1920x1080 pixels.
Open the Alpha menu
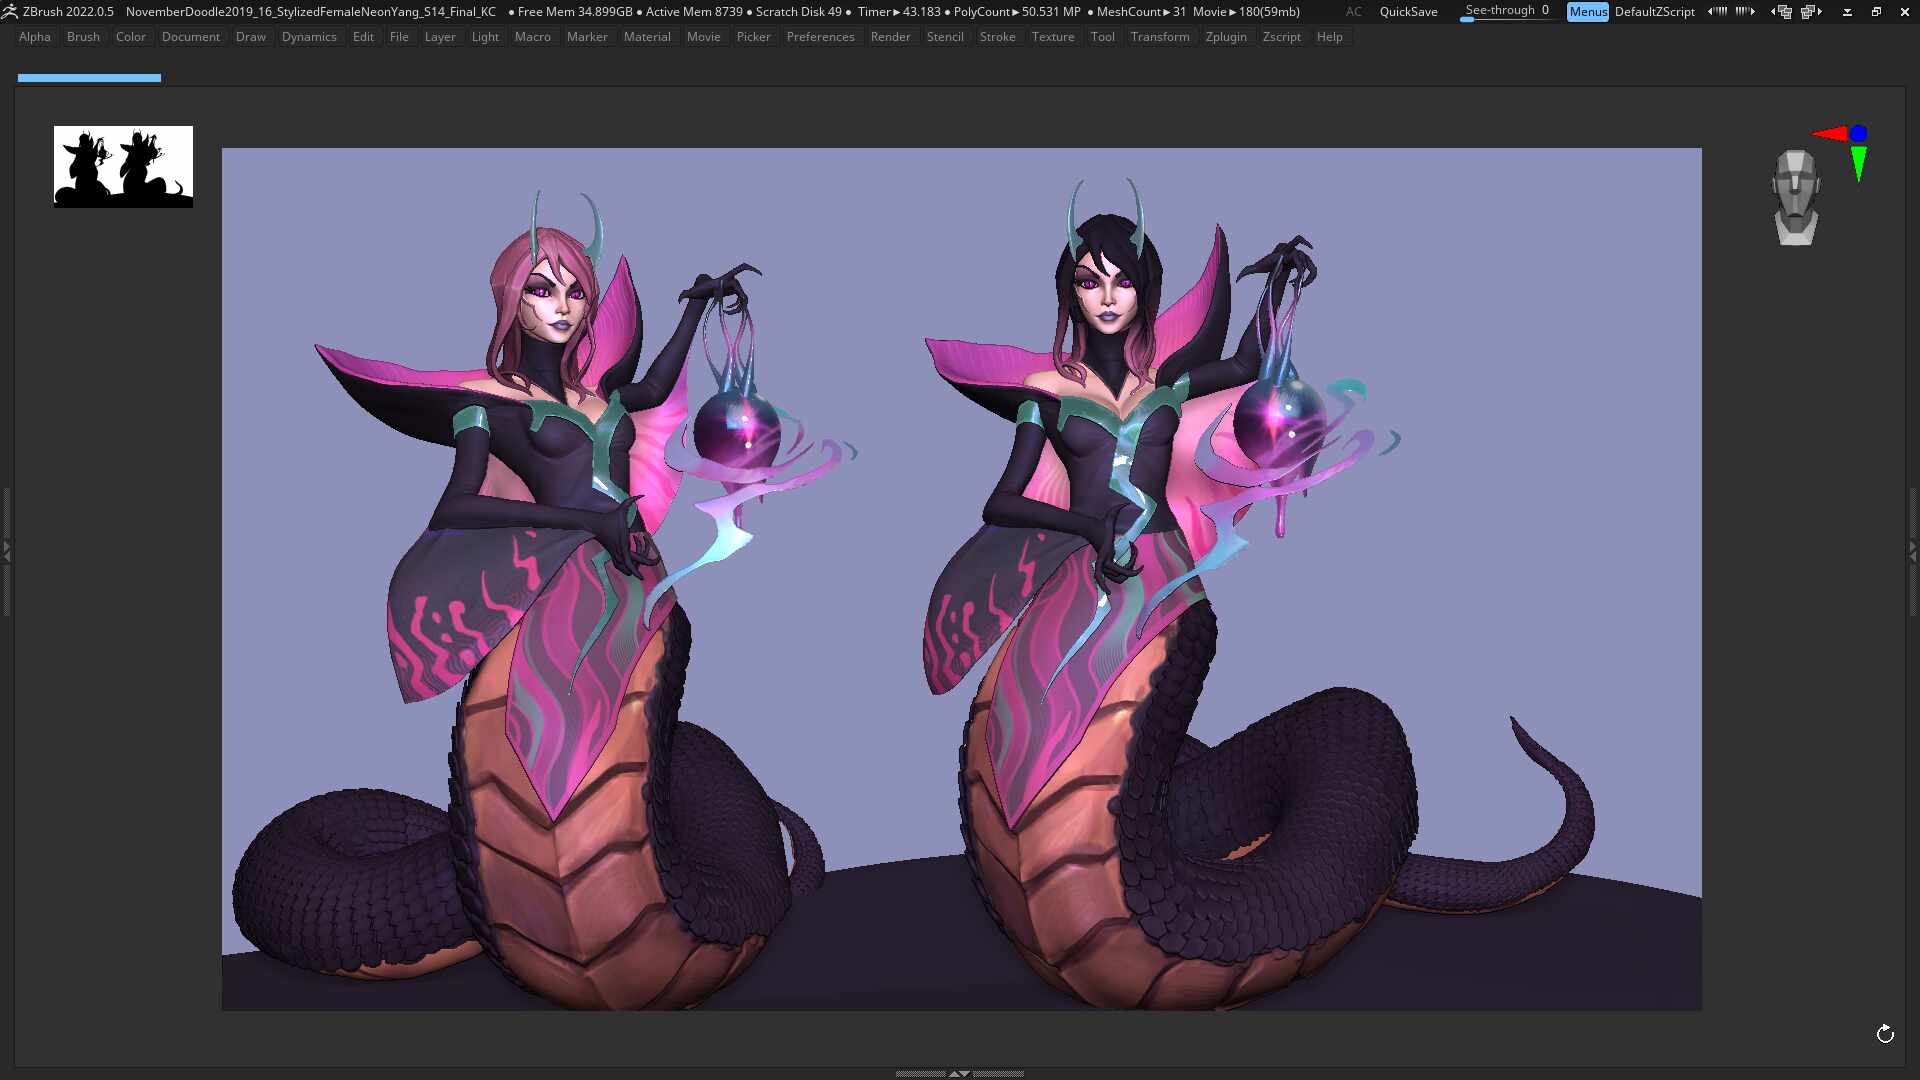coord(34,37)
